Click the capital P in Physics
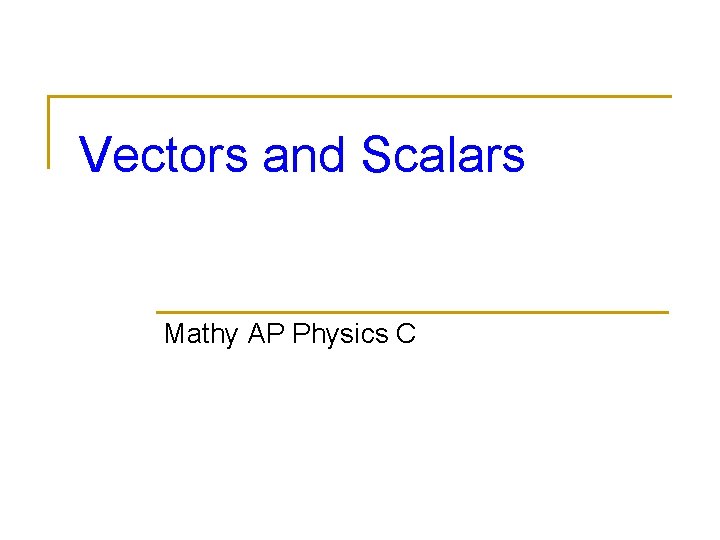 (299, 334)
